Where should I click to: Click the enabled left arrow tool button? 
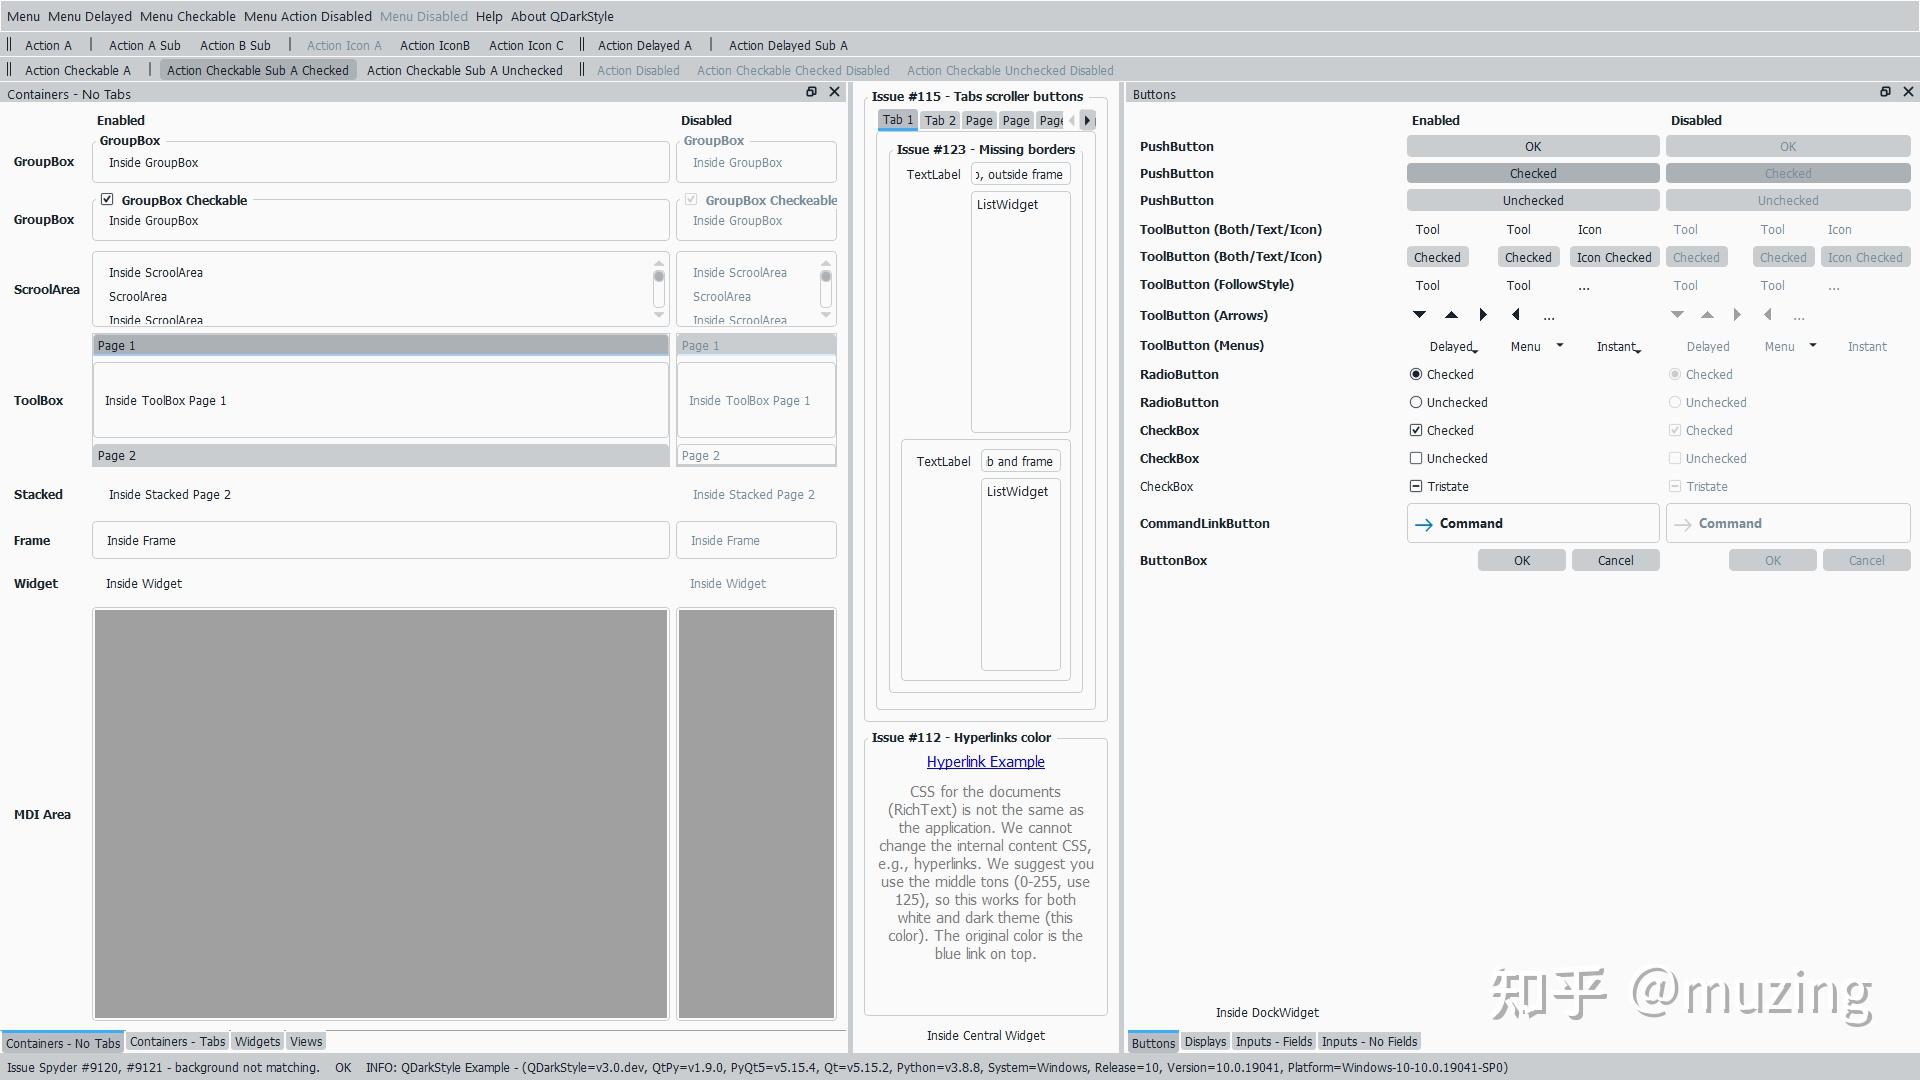coord(1516,315)
